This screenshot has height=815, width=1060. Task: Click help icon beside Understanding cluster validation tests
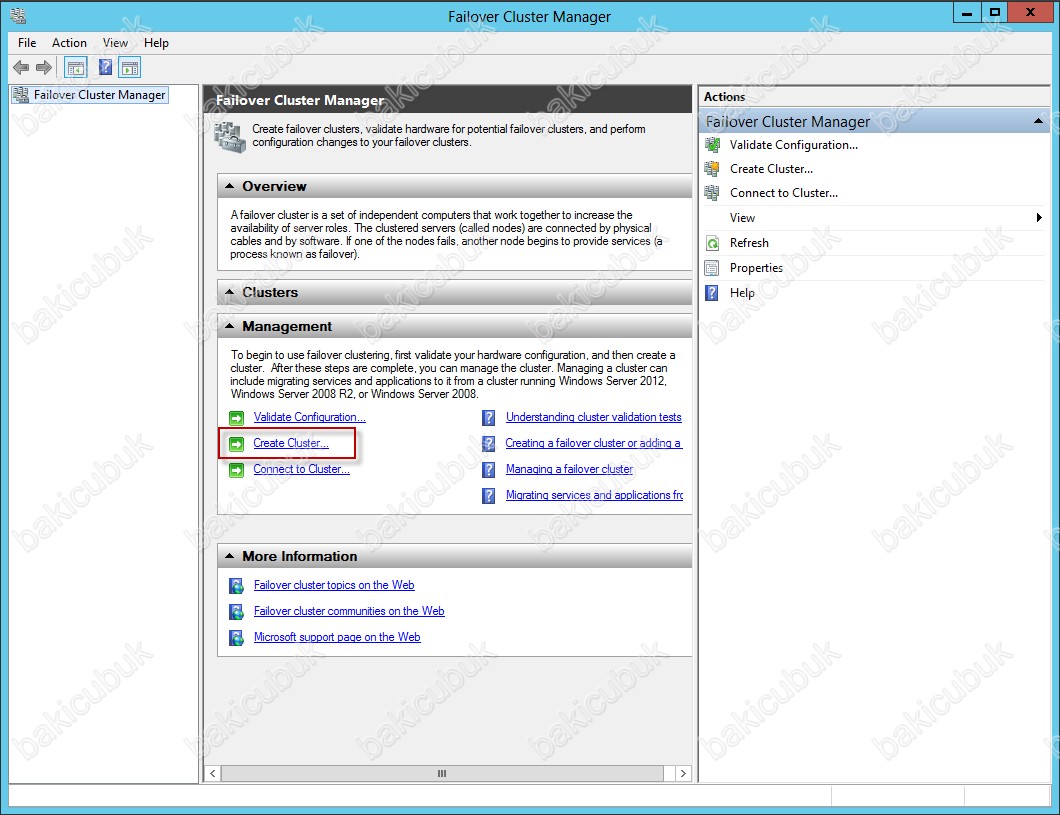(489, 418)
